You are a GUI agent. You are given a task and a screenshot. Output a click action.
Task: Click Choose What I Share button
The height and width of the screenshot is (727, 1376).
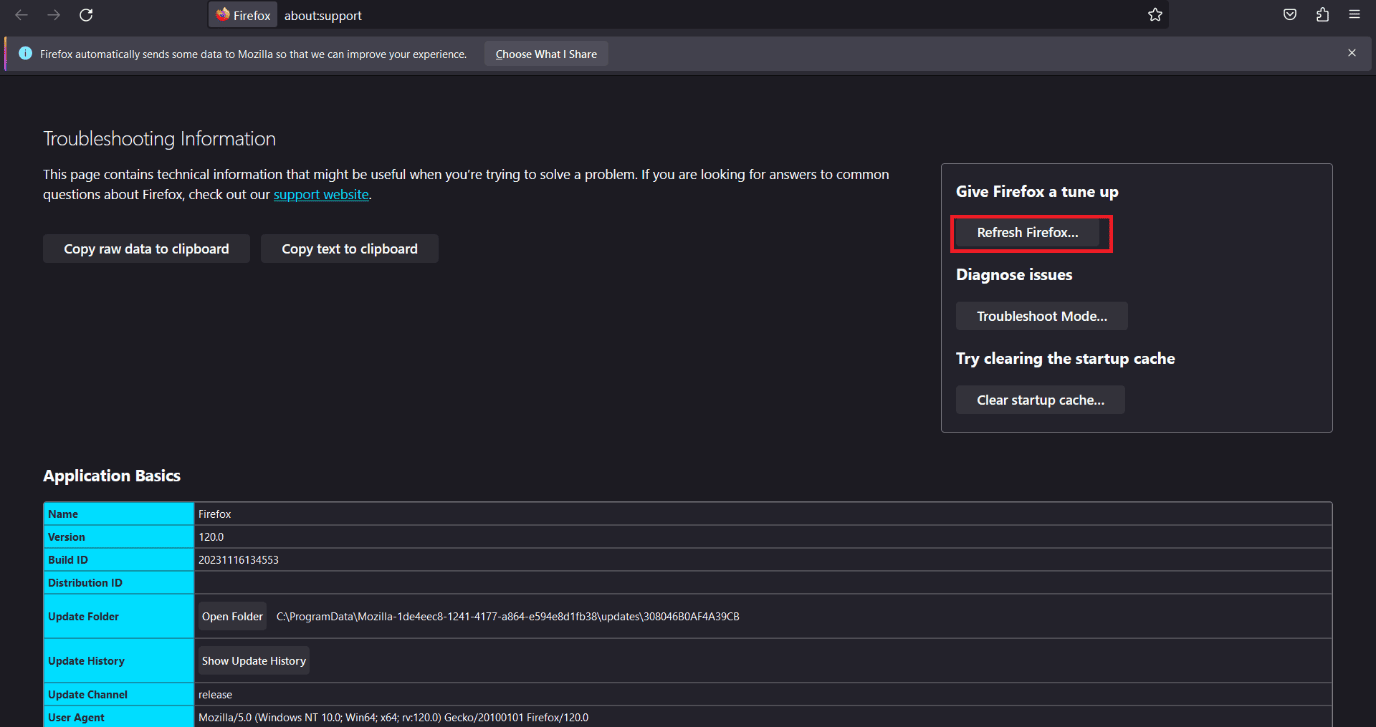pos(546,54)
